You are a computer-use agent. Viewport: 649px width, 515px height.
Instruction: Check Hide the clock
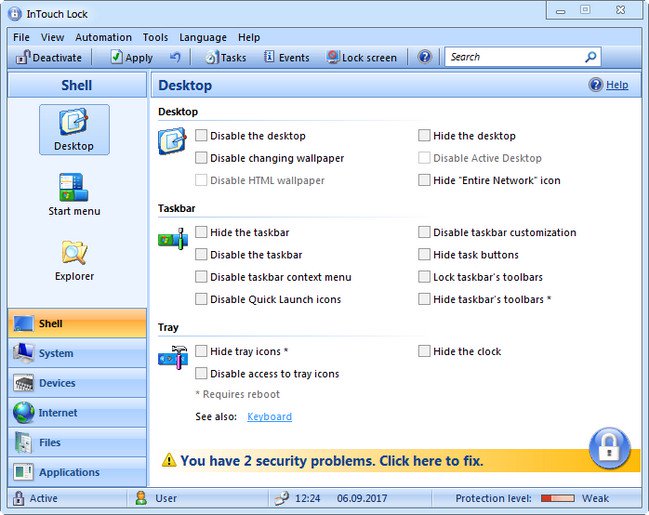click(424, 351)
